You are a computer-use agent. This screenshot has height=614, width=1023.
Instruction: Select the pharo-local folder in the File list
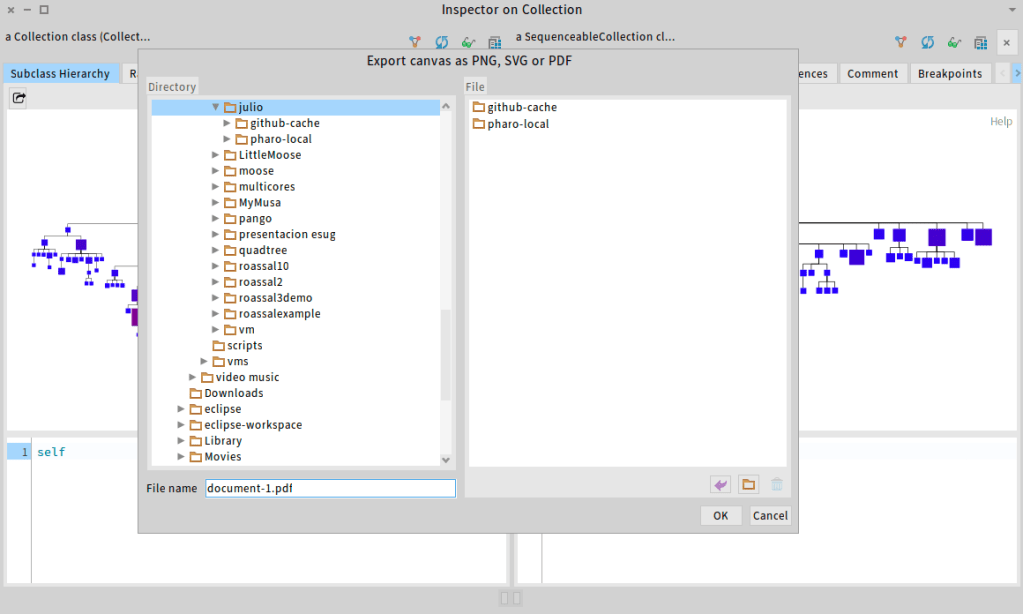(x=518, y=124)
